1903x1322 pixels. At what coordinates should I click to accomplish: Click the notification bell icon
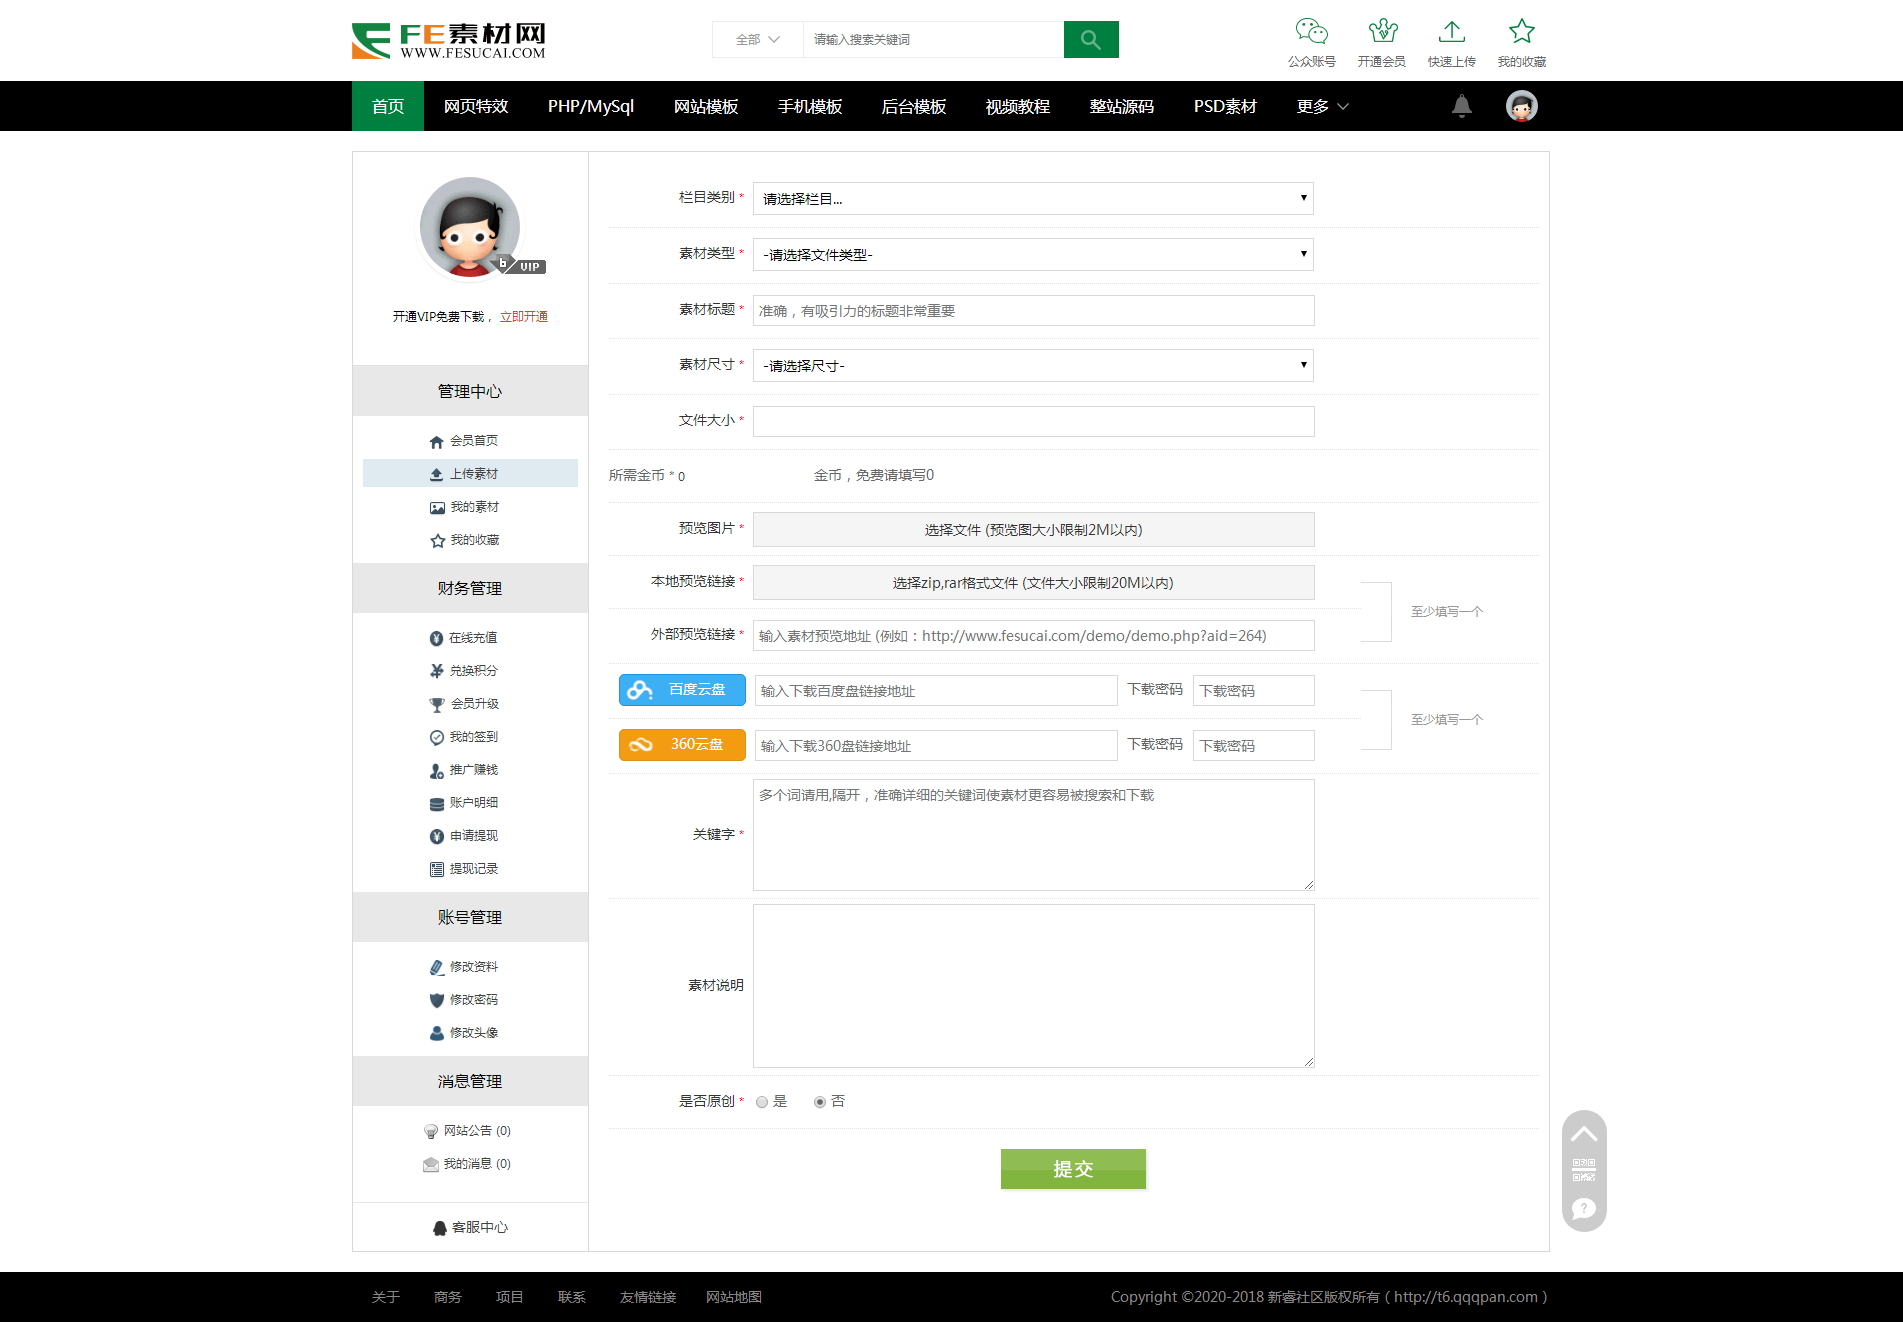pyautogui.click(x=1461, y=106)
